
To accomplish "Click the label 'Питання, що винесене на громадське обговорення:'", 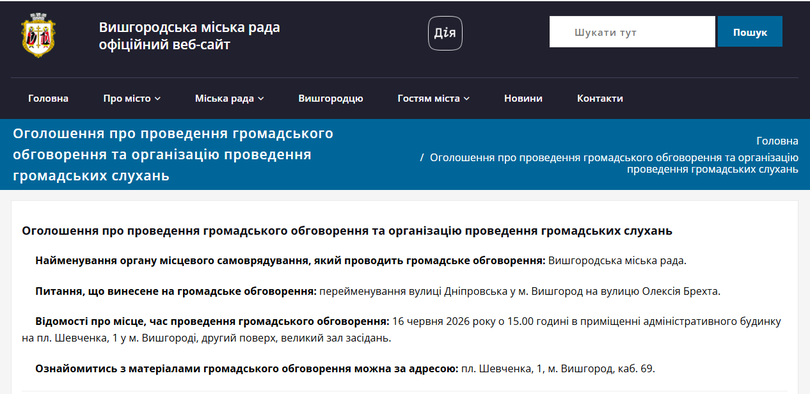I will (x=176, y=291).
